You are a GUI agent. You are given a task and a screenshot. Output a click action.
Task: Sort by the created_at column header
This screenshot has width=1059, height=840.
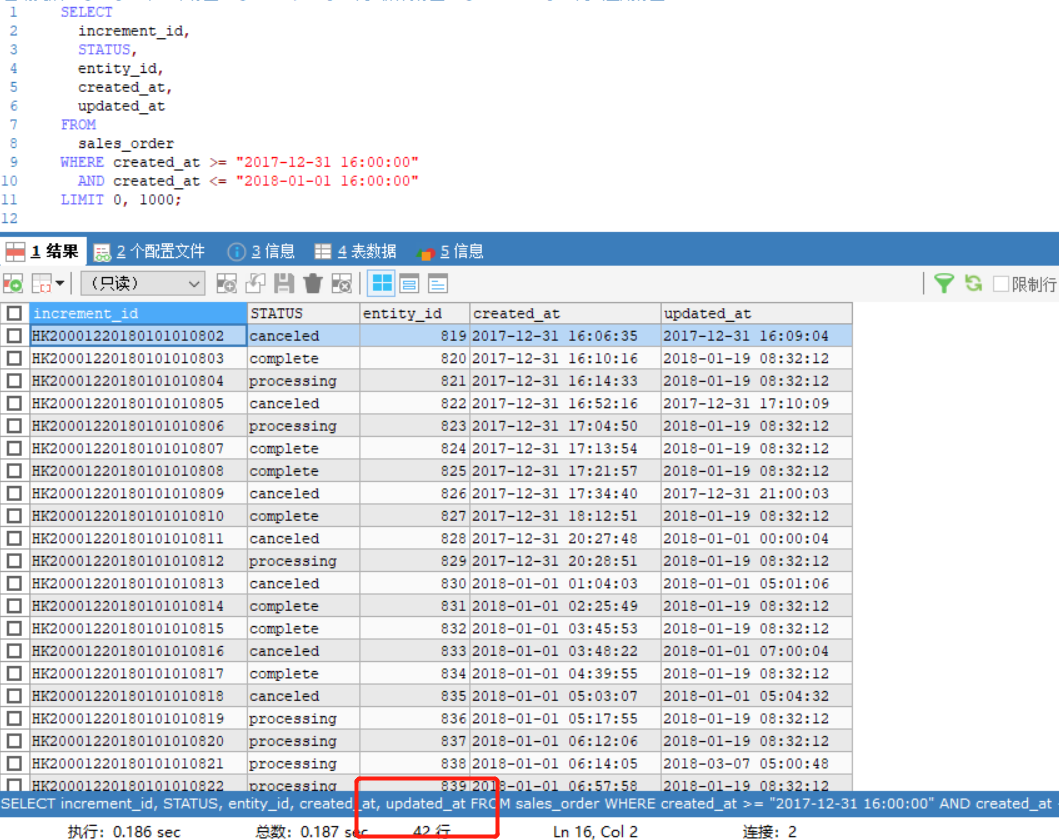pos(520,313)
